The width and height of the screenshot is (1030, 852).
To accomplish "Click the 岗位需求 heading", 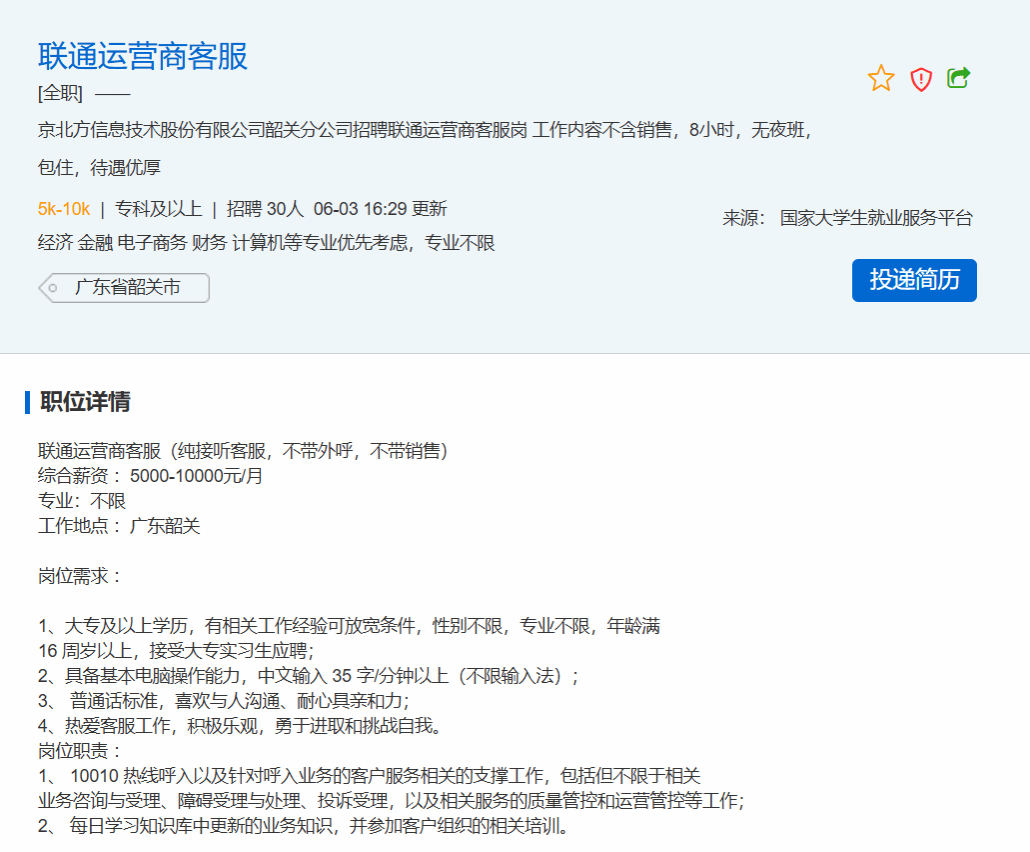I will click(80, 576).
